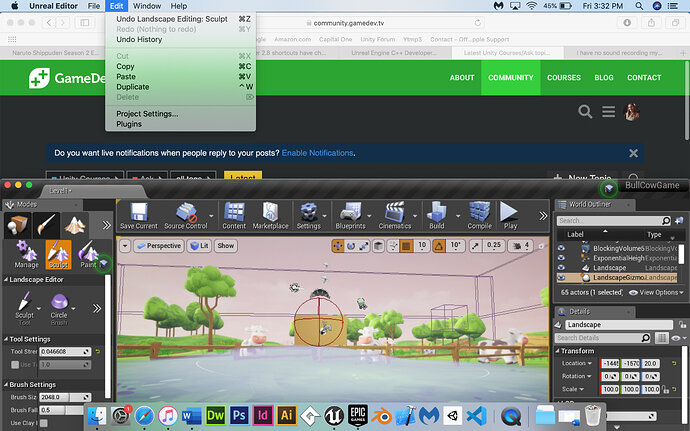This screenshot has height=431, width=690.
Task: Open the Location dropdown in Transform
Action: pyautogui.click(x=577, y=363)
